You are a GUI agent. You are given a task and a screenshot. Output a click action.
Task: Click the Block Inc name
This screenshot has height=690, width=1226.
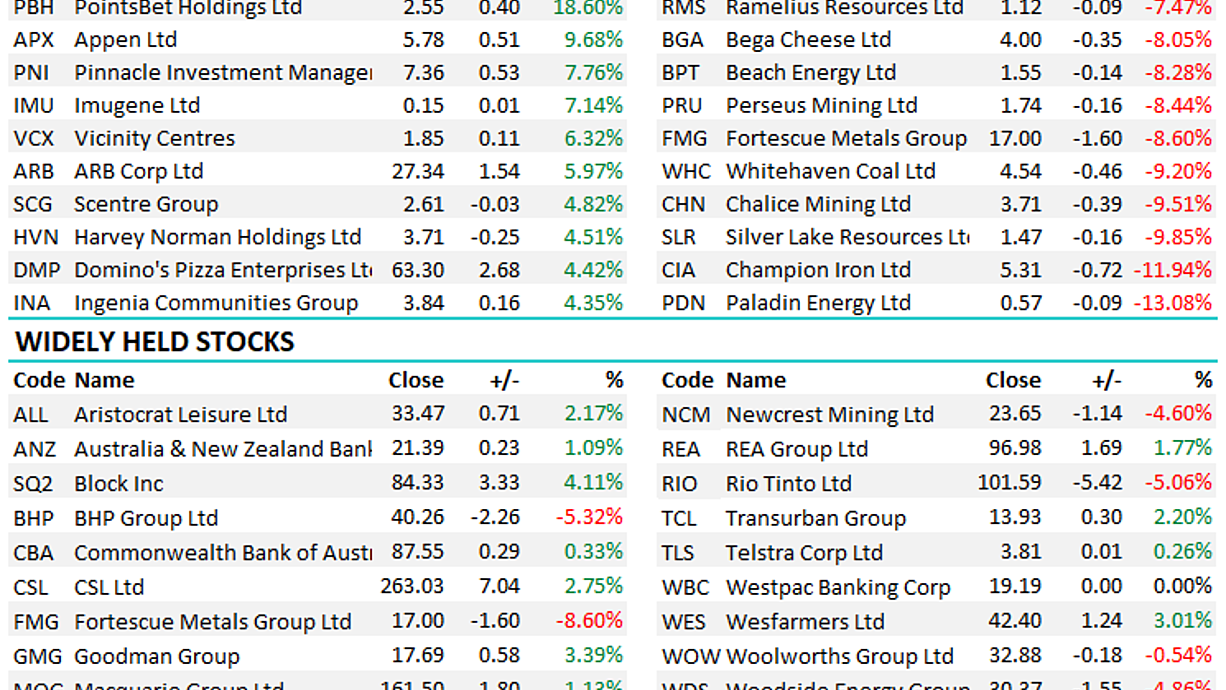(118, 484)
